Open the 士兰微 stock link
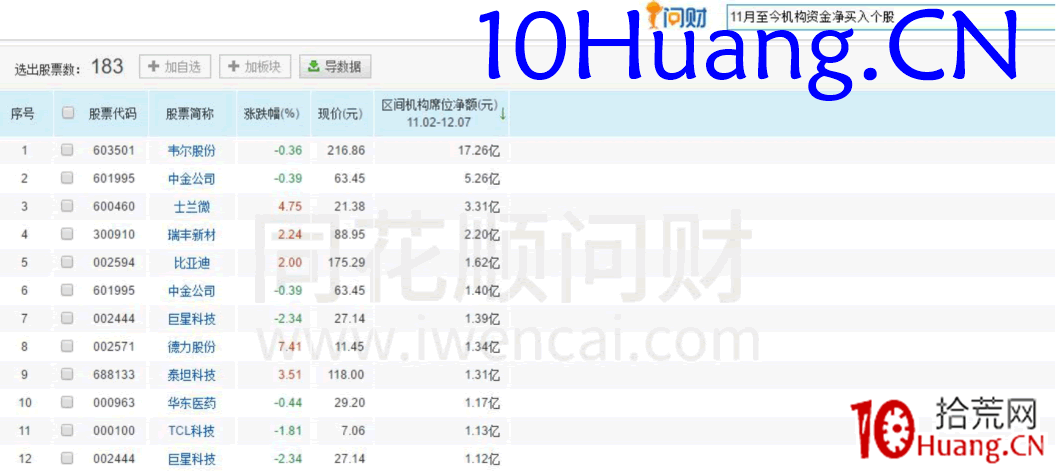The image size is (1061, 471). (191, 207)
